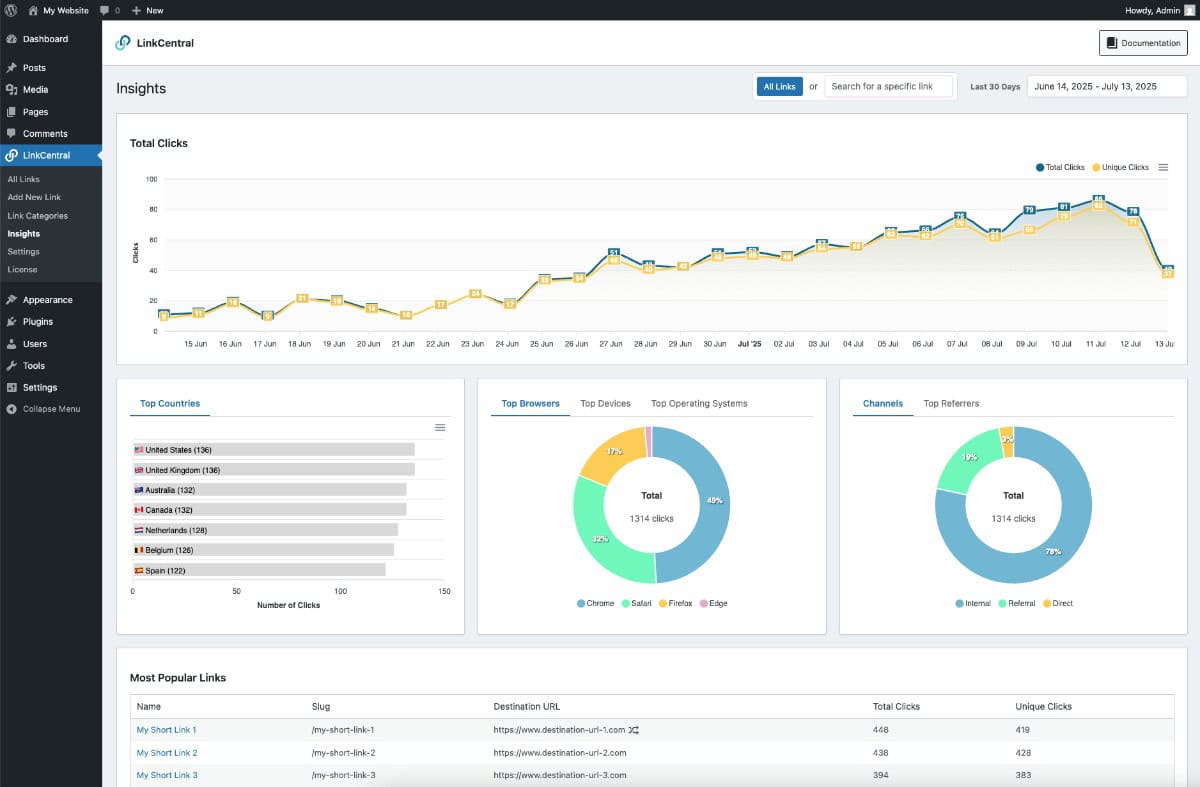This screenshot has width=1200, height=787.
Task: Toggle Unique Clicks series in chart legend
Action: coord(1120,167)
